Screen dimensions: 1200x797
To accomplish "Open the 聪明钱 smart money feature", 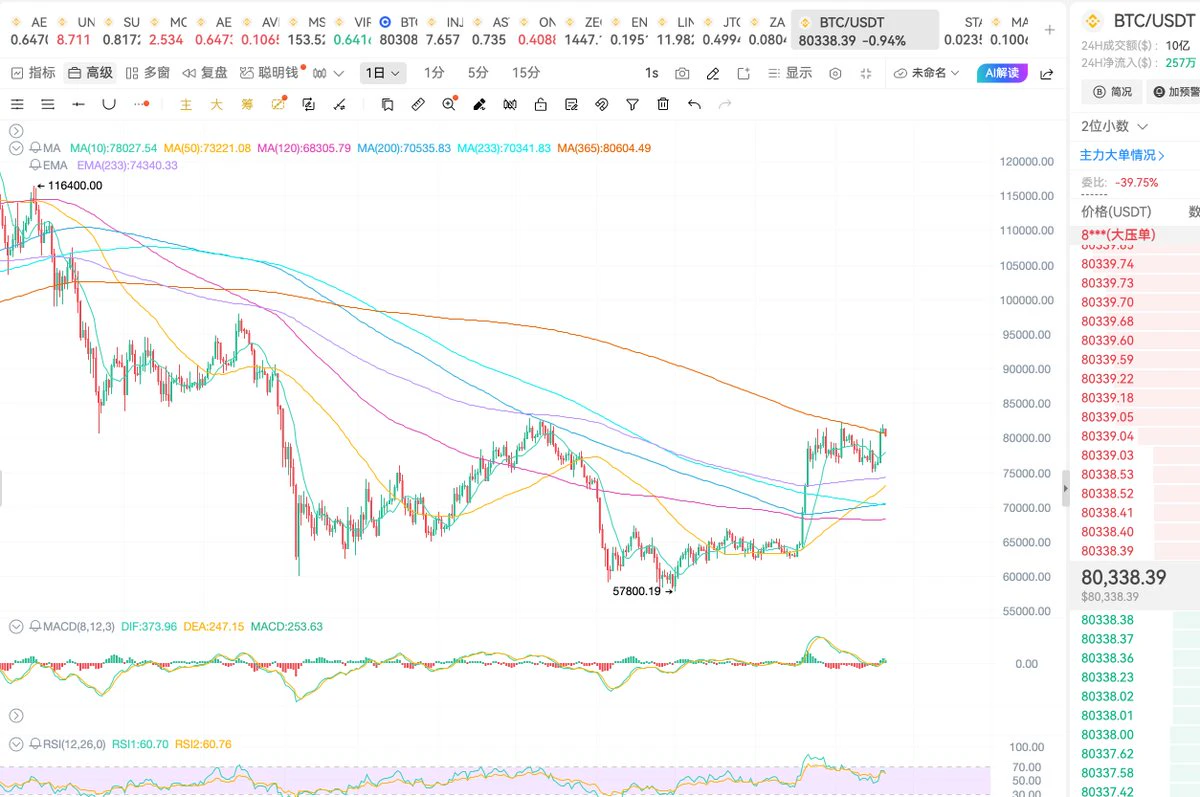I will pyautogui.click(x=269, y=73).
